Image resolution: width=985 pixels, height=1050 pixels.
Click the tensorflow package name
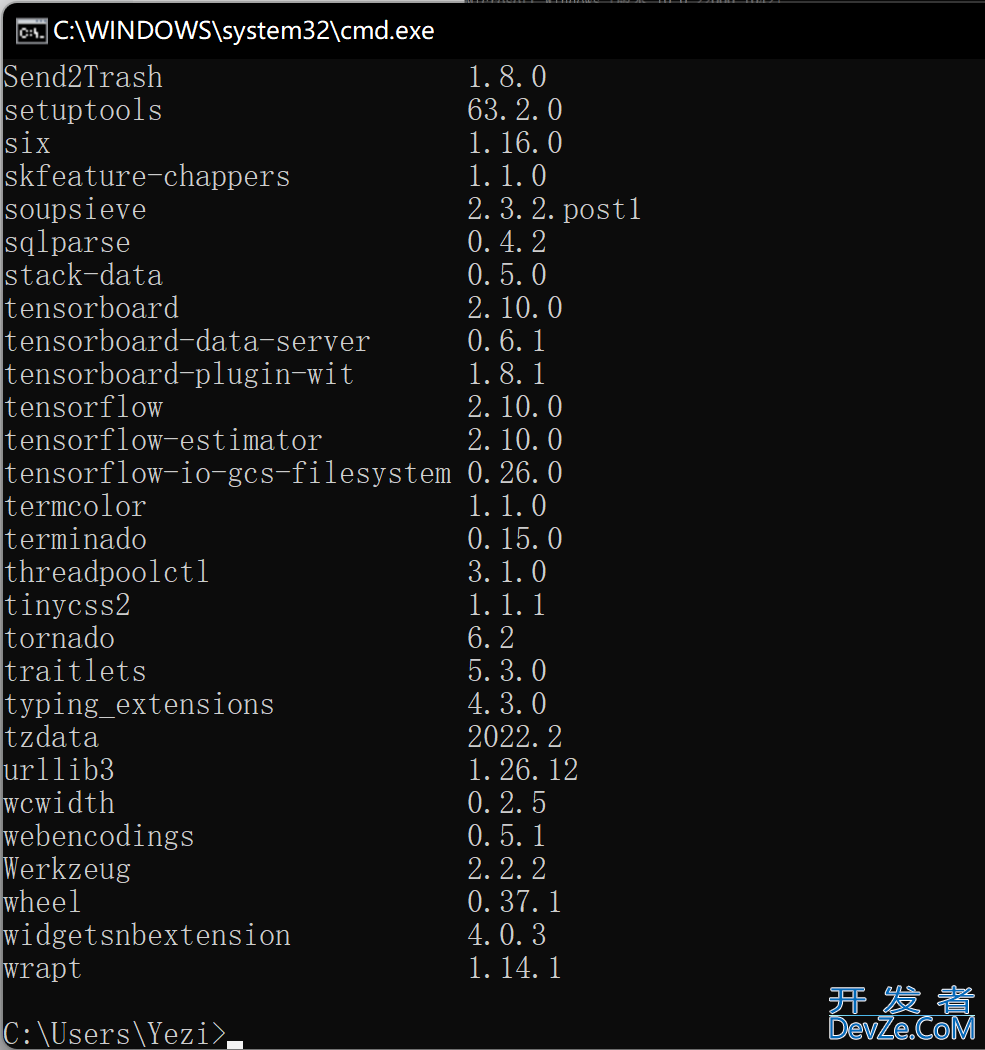[x=84, y=407]
